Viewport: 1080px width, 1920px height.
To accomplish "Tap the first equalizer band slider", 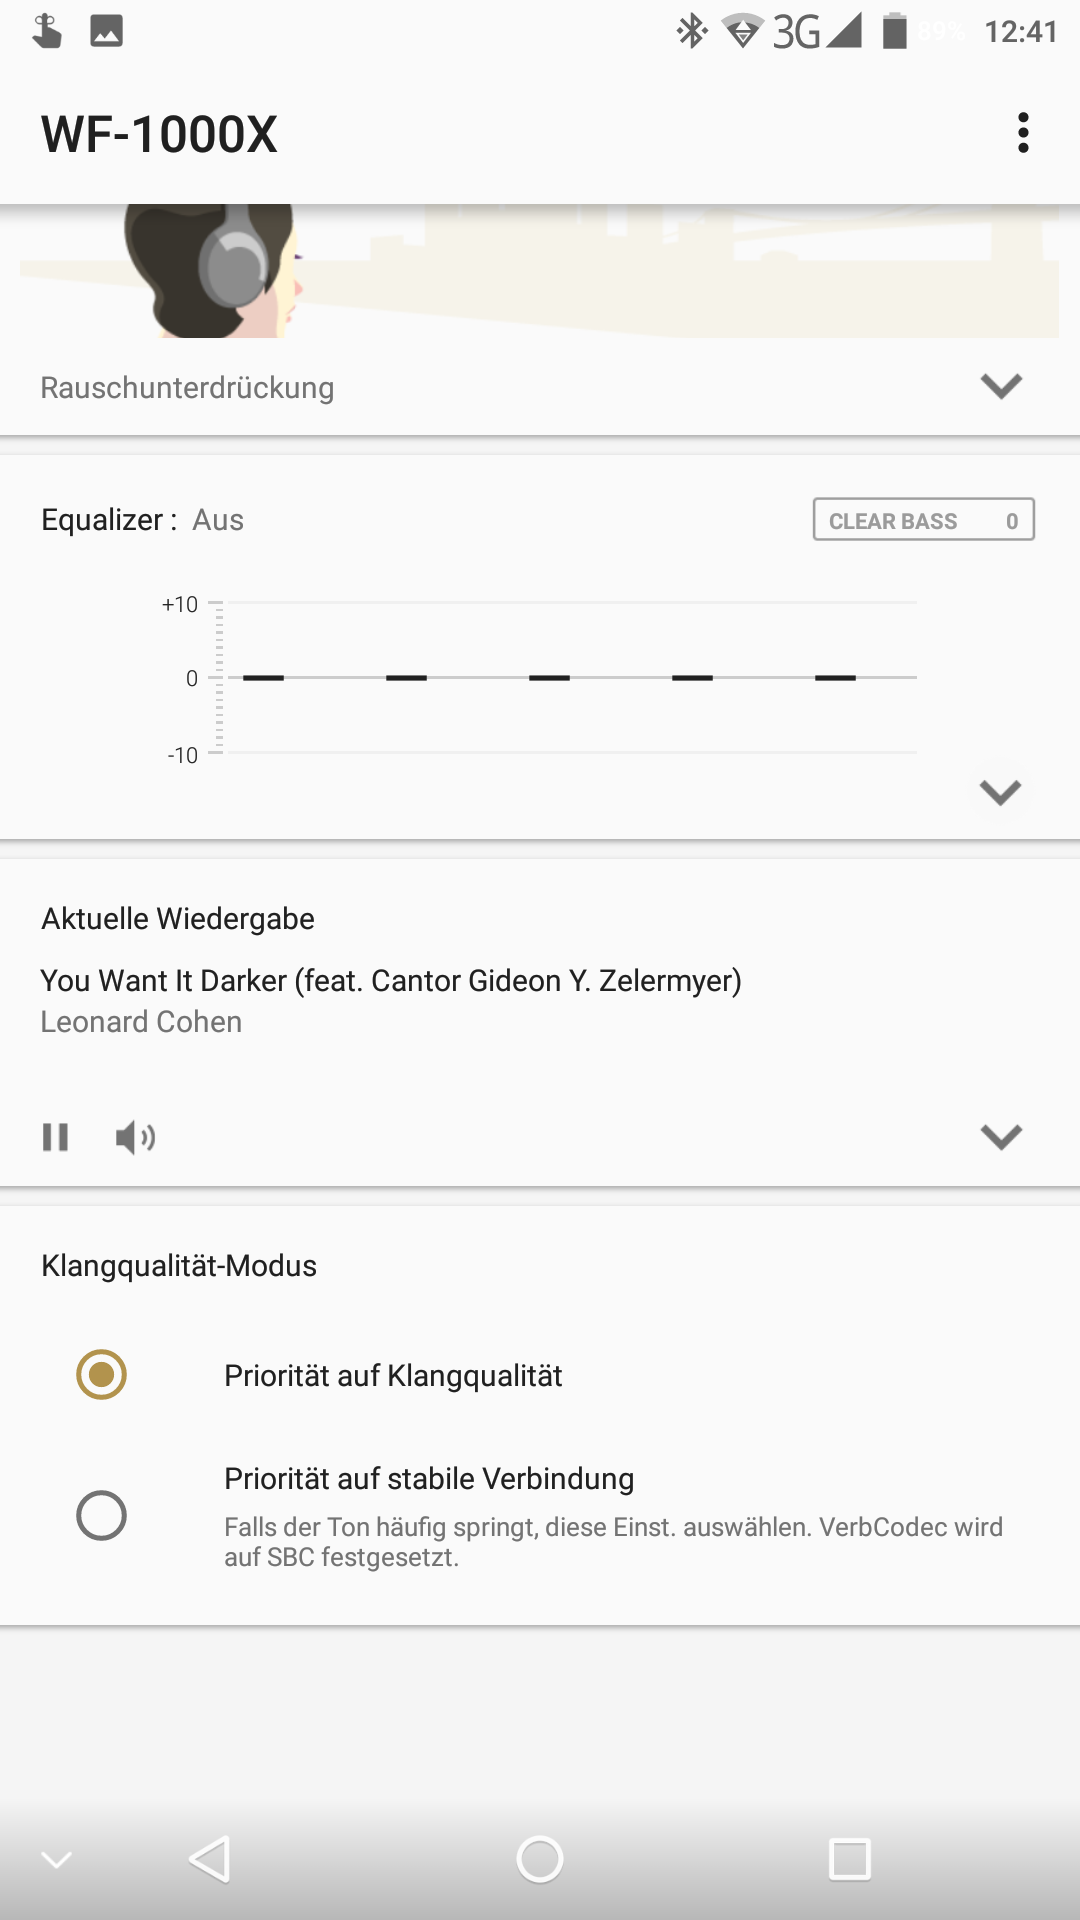I will coord(263,678).
